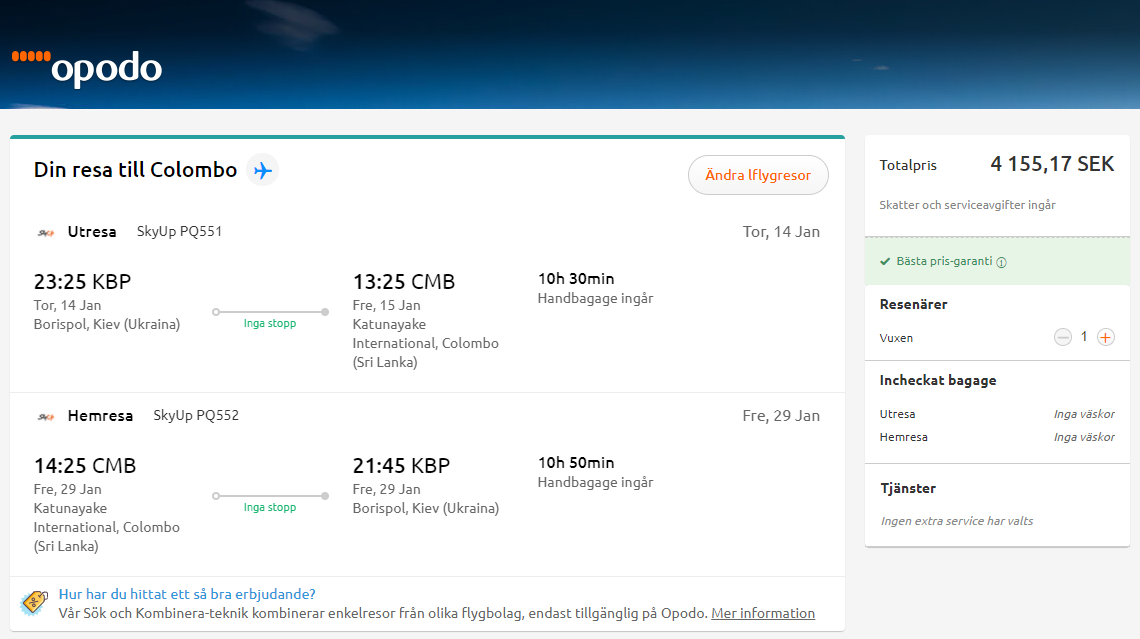1140x639 pixels.
Task: Click Skatter och serviceavgifter ingår note
Action: tap(967, 205)
